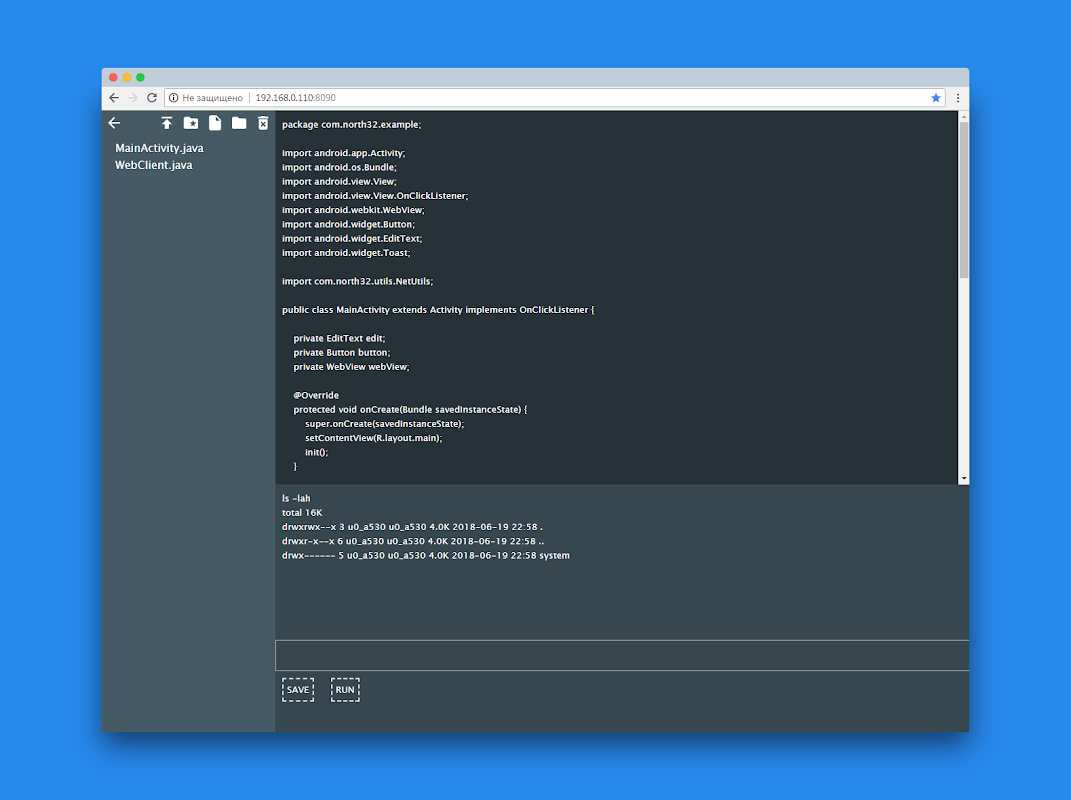Click the 'import android.webkit.WebView;' line
1071x800 pixels.
[x=353, y=210]
